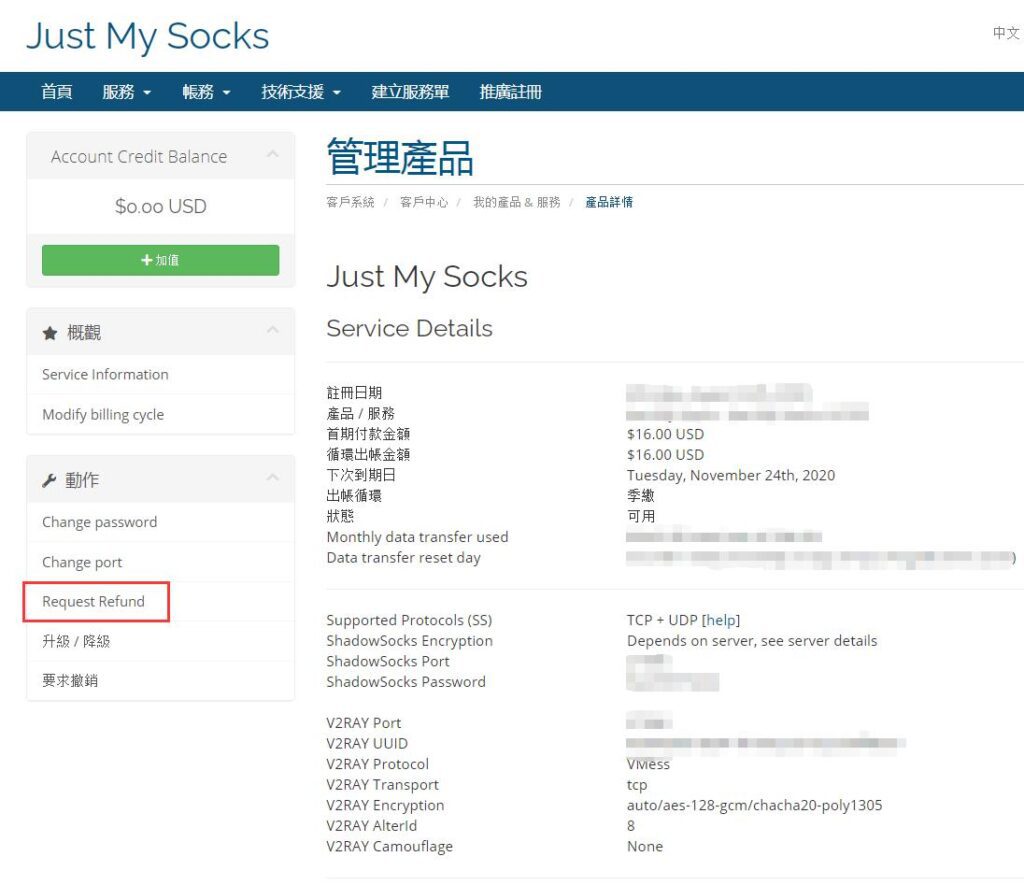The width and height of the screenshot is (1024, 885).
Task: Click the 產品詳情 breadcrumb
Action: (609, 202)
